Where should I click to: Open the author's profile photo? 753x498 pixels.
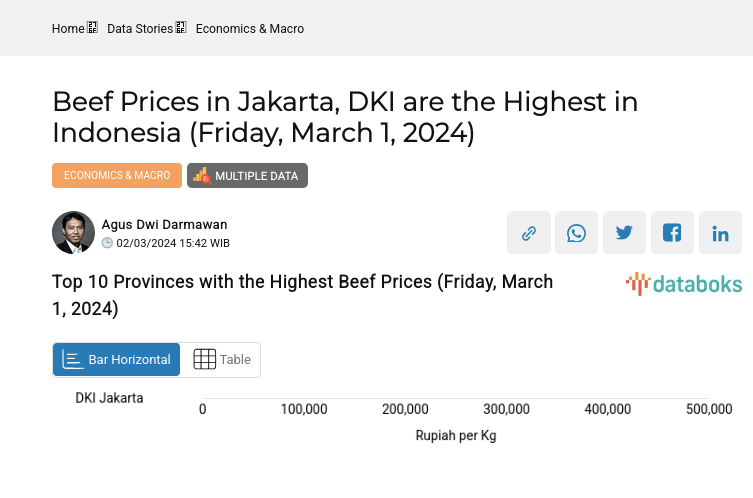73,233
